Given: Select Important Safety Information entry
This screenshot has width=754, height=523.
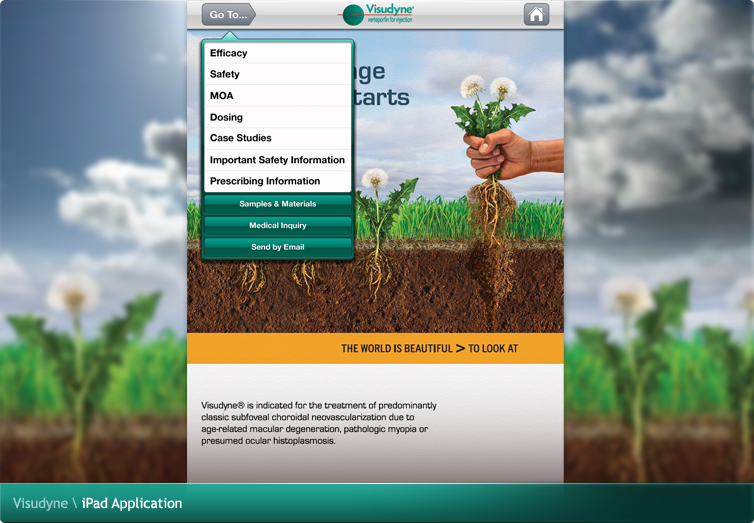Looking at the screenshot, I should point(277,160).
